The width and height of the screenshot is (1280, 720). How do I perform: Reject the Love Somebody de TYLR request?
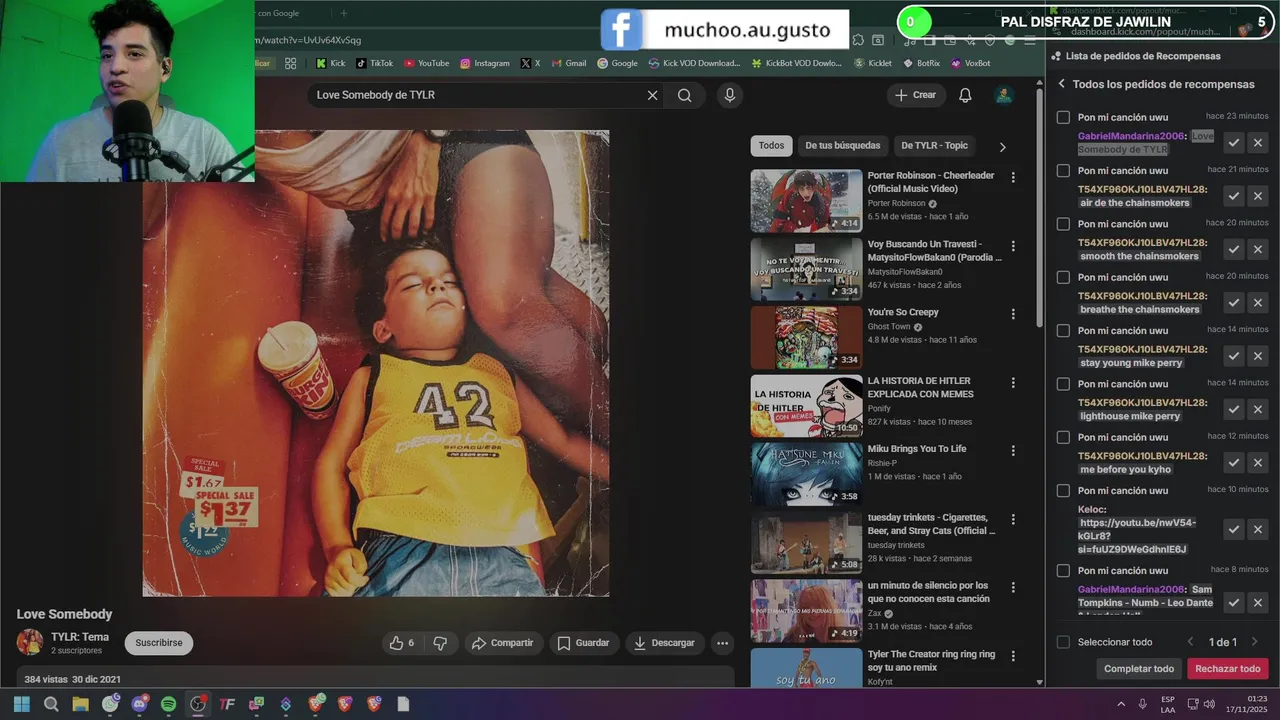tap(1258, 143)
